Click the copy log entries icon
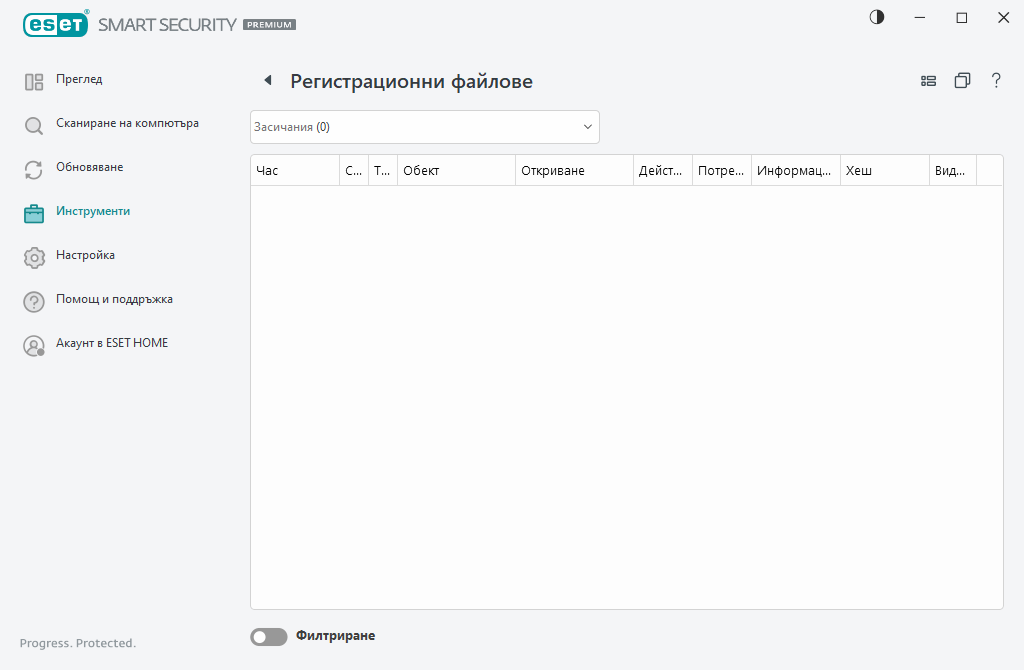The width and height of the screenshot is (1024, 670). (962, 80)
